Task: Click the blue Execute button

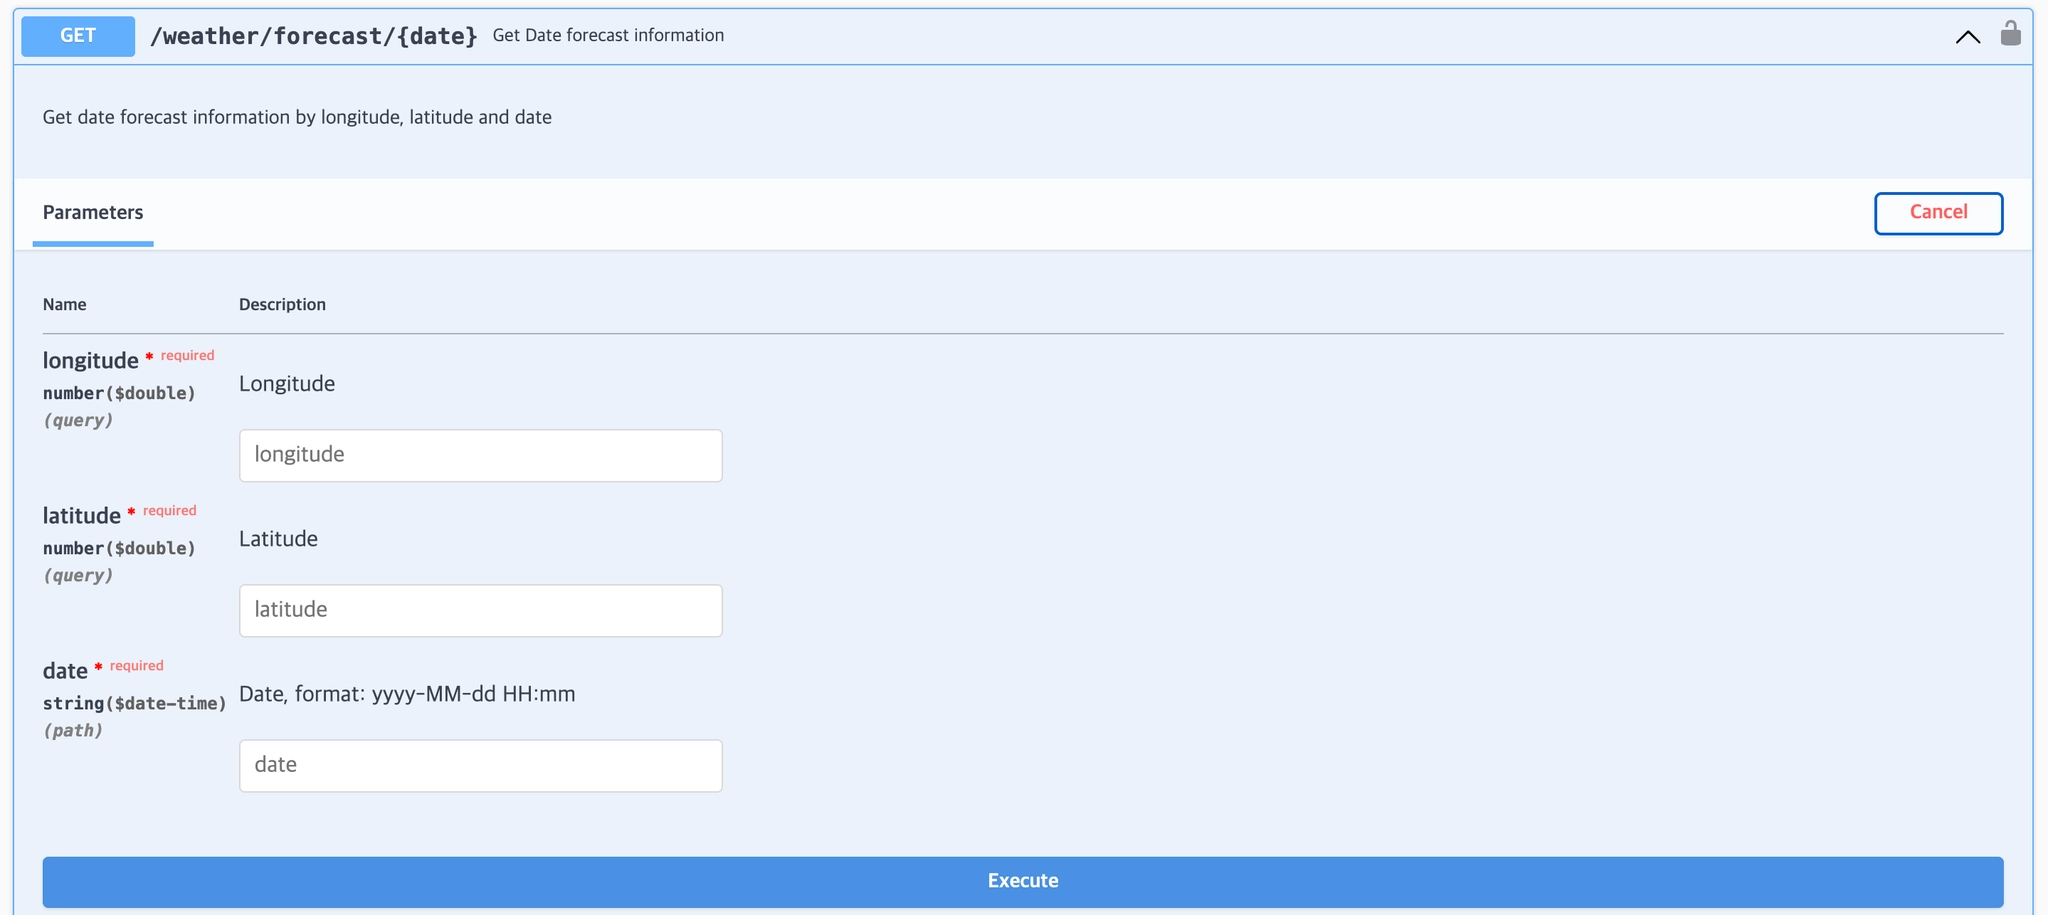Action: 1023,881
